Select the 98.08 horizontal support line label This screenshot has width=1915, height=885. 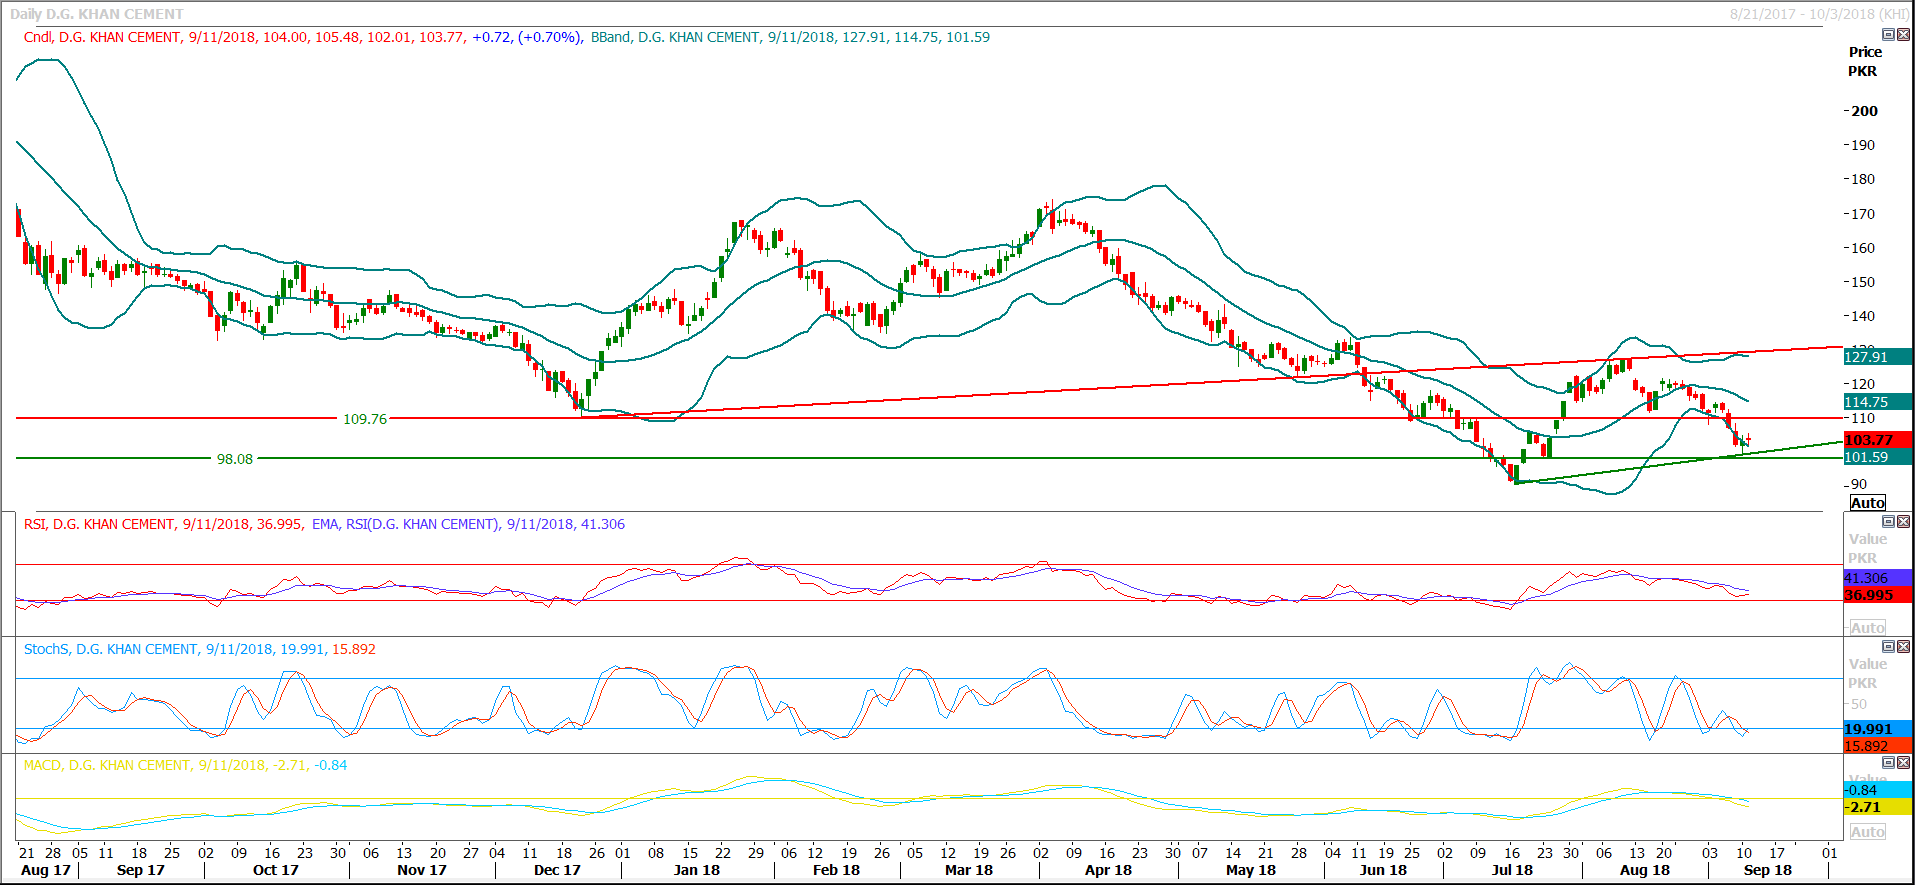(x=235, y=459)
